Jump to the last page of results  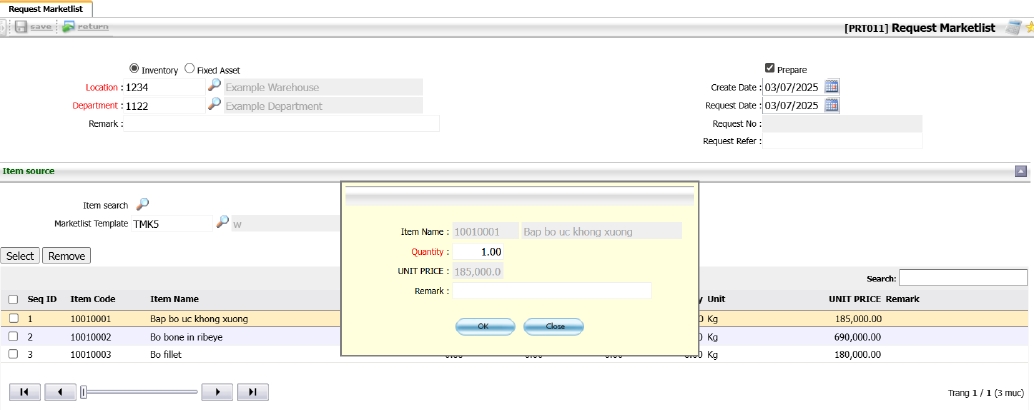coord(252,392)
